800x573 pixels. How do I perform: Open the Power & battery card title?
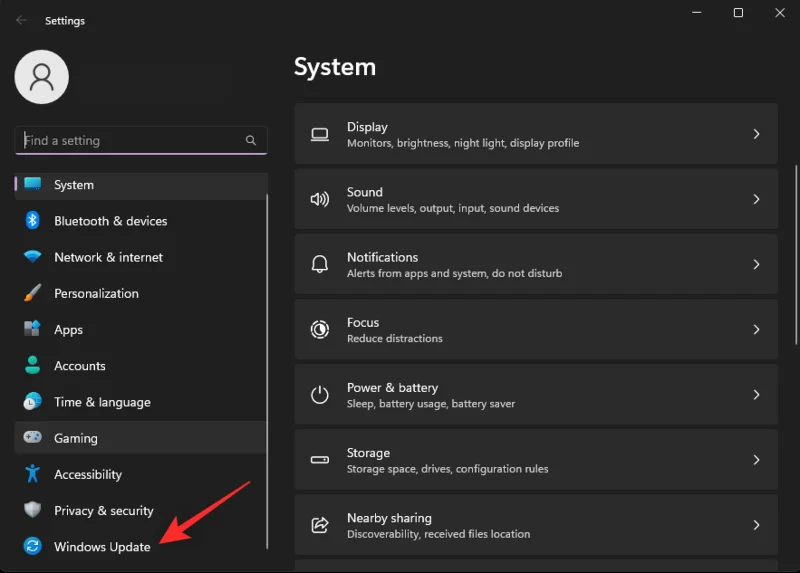pos(392,388)
